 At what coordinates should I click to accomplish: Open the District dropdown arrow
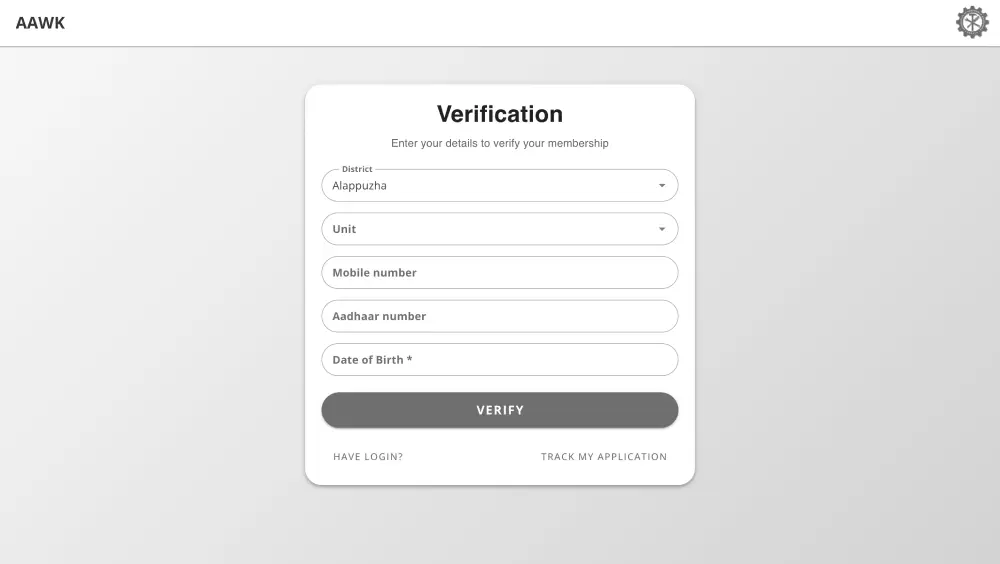[x=662, y=186]
